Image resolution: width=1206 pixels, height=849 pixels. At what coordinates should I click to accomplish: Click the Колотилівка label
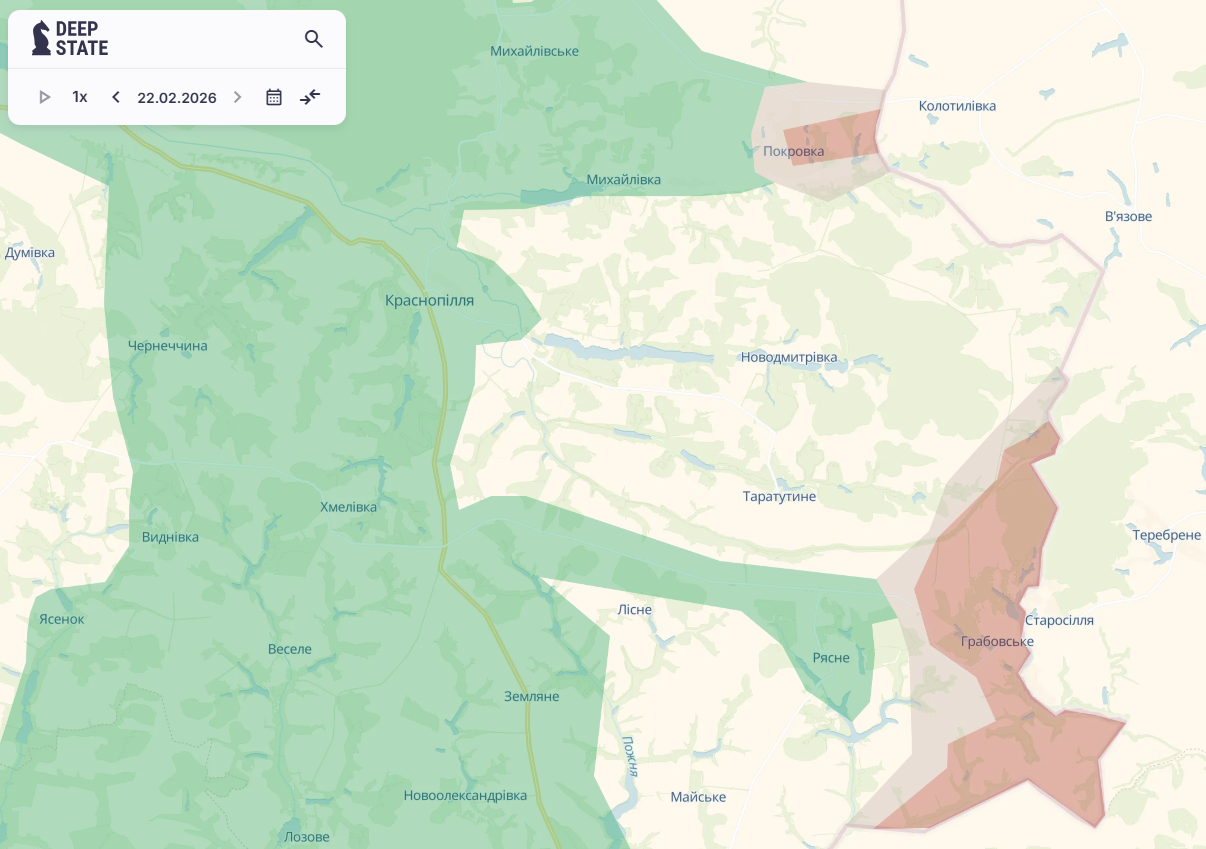(957, 106)
